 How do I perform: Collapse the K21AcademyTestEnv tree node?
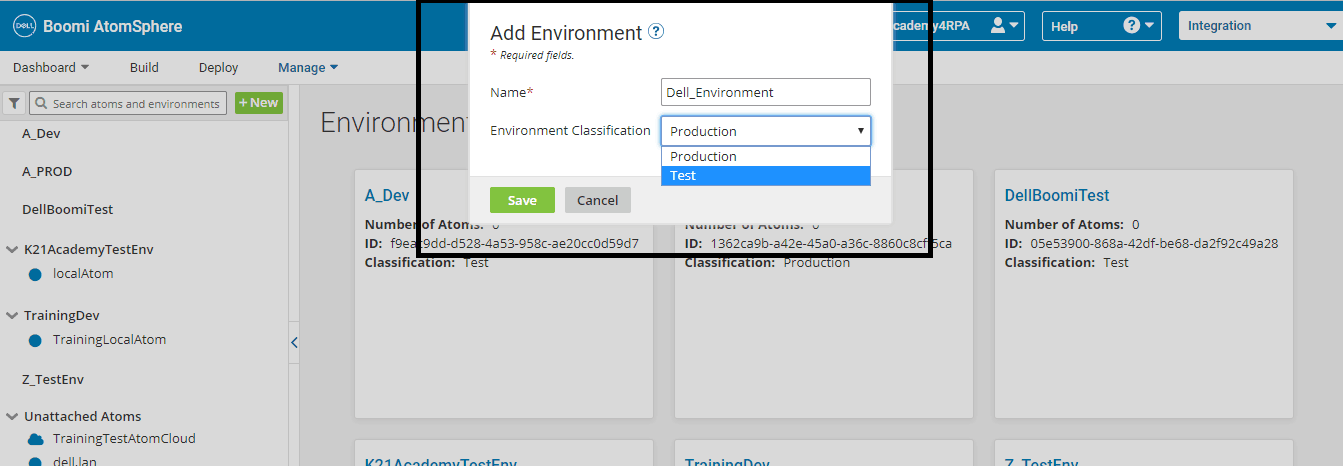(x=12, y=249)
